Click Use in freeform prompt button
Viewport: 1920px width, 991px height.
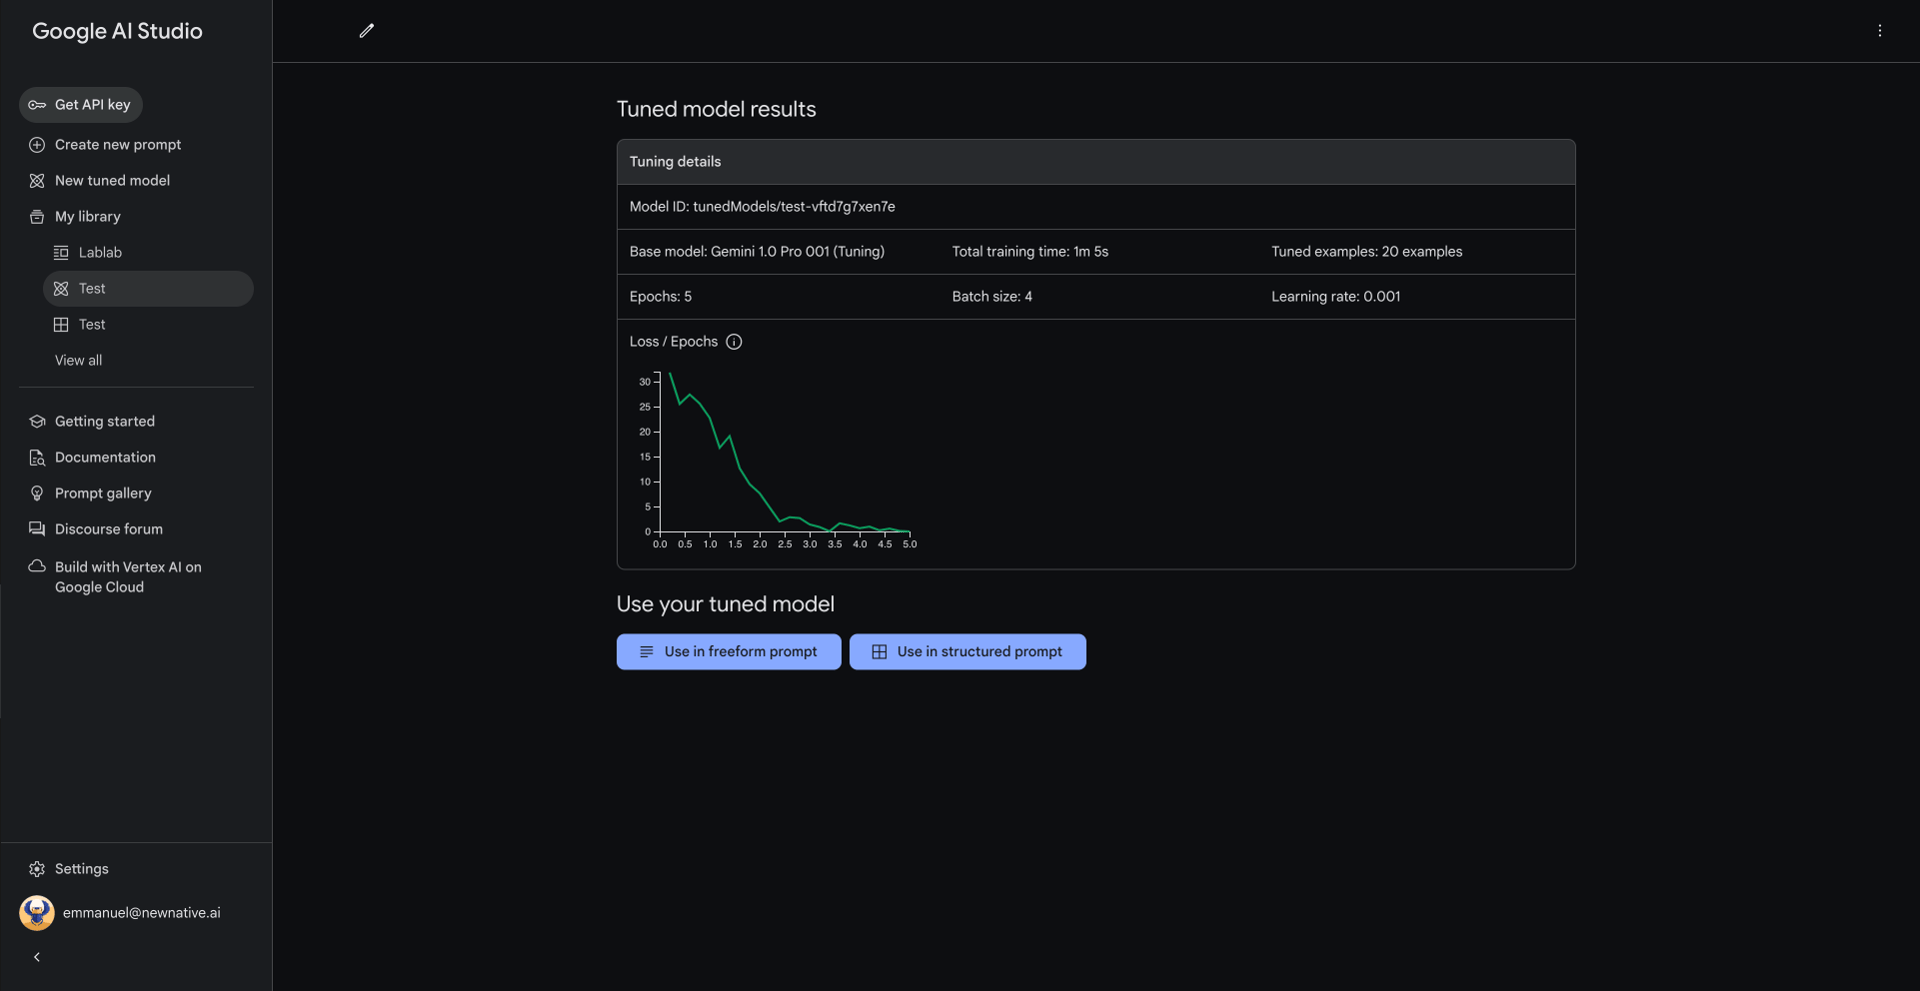729,652
